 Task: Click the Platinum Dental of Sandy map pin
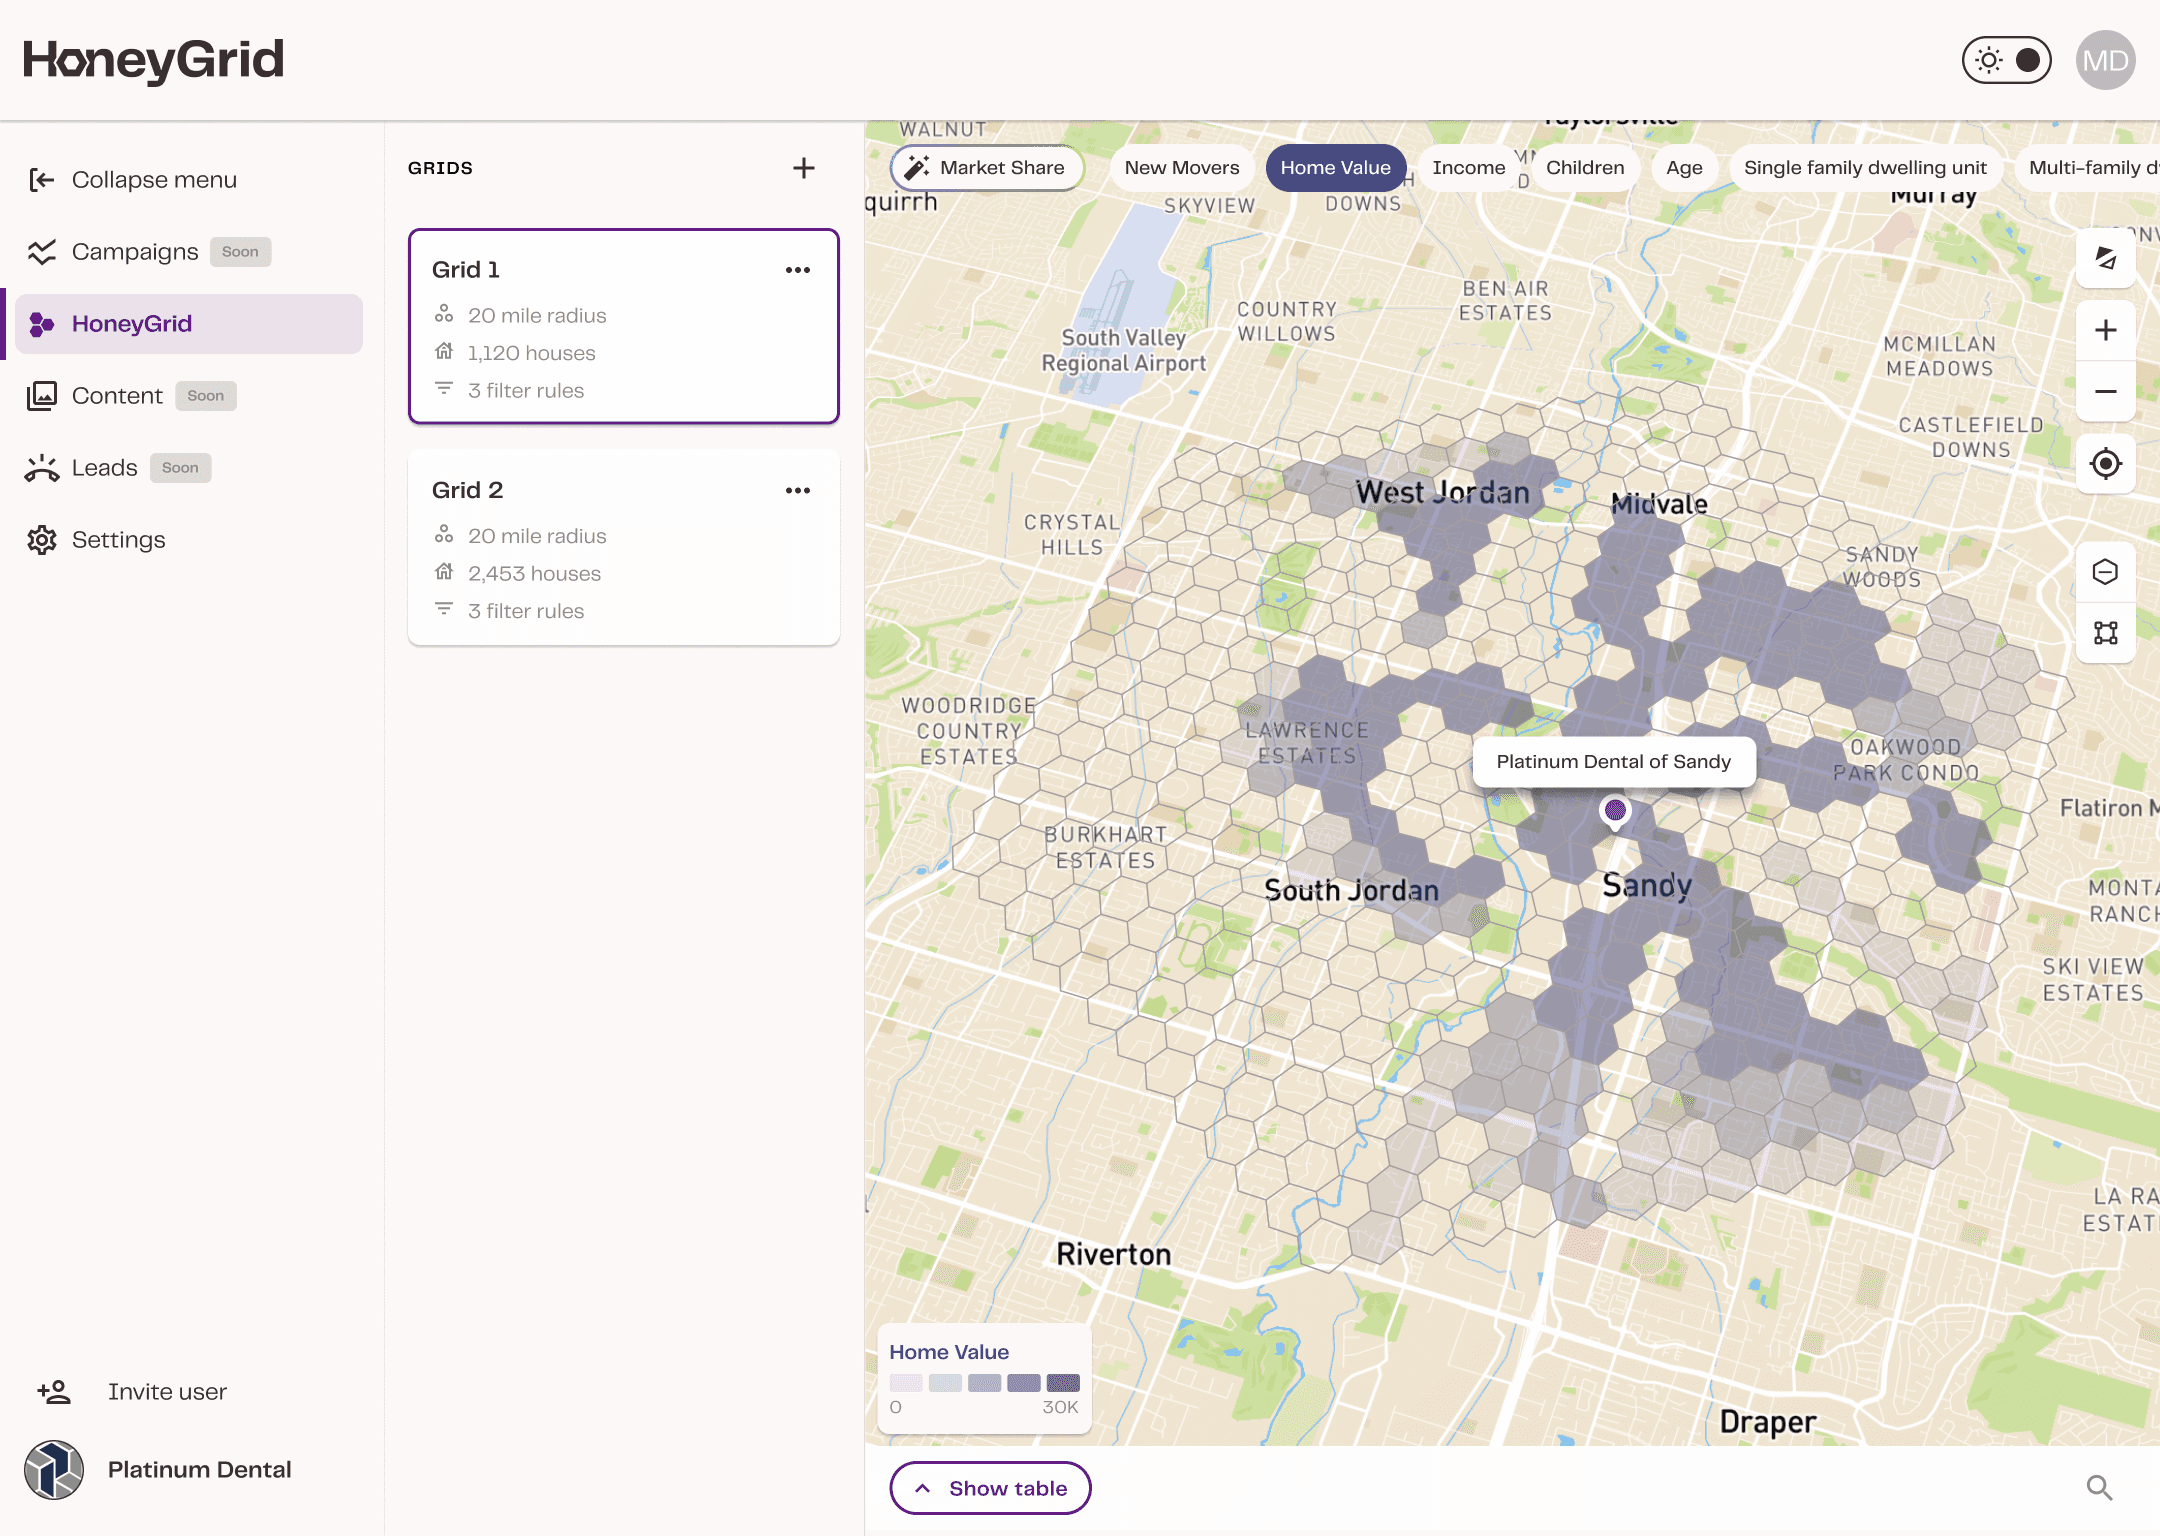[1615, 812]
